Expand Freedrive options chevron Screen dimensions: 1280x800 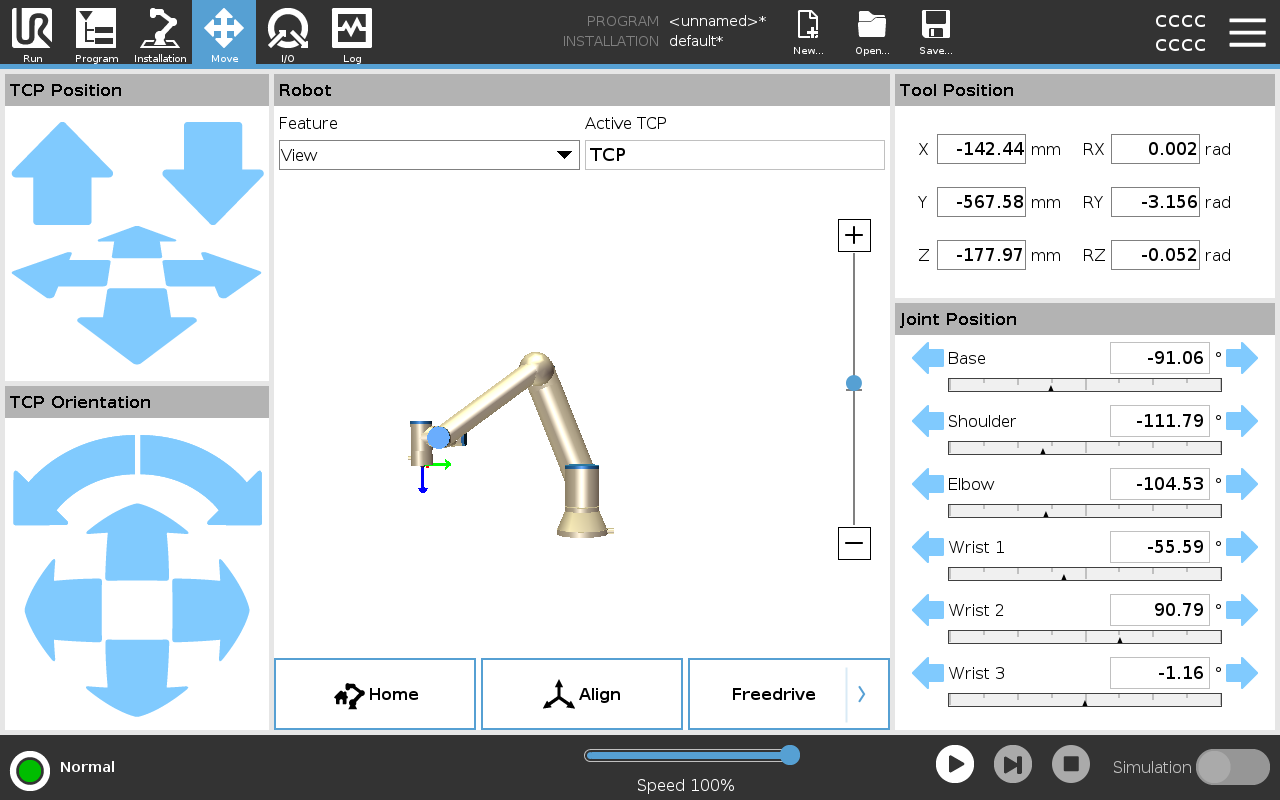862,694
